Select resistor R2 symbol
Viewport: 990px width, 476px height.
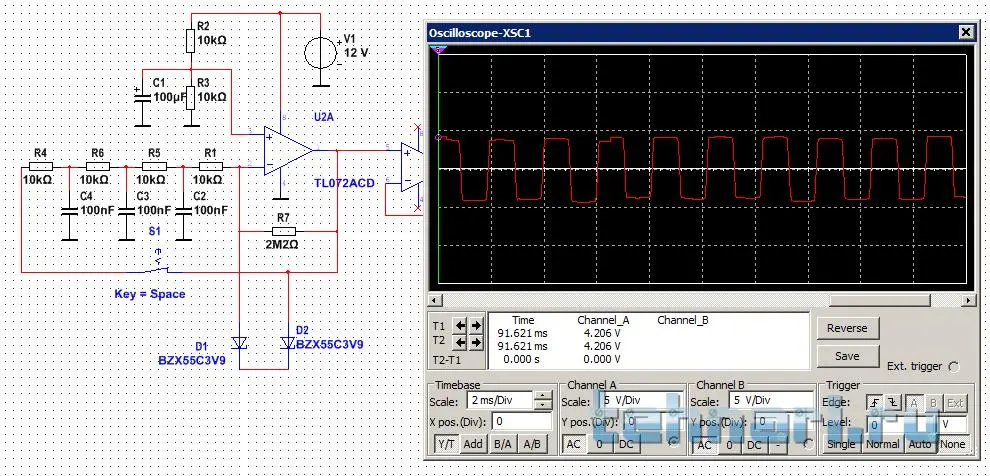[x=190, y=42]
